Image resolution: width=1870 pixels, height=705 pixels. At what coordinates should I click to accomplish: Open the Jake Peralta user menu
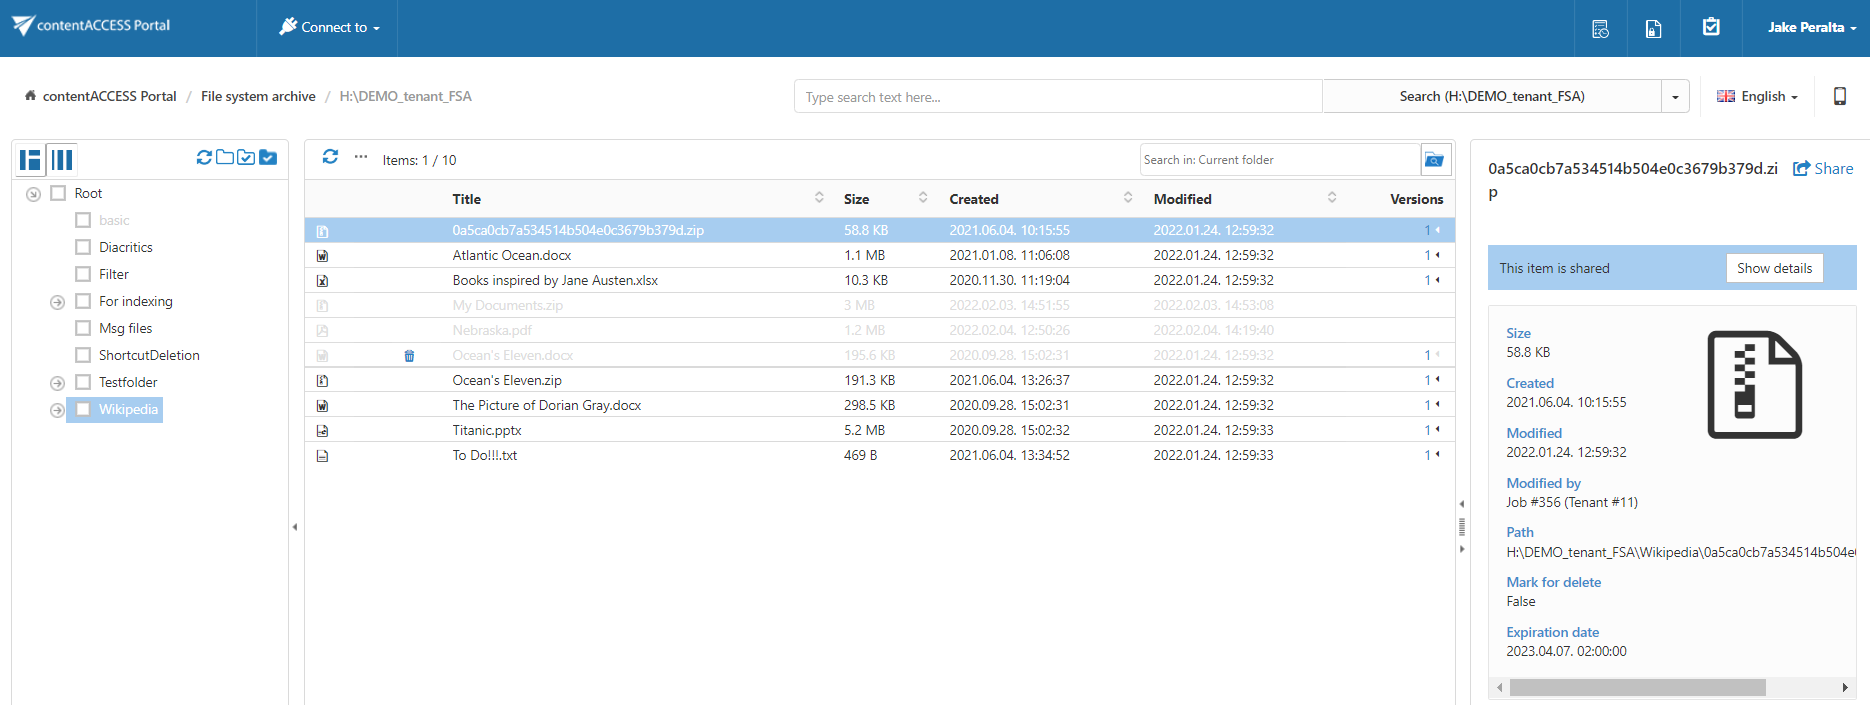tap(1811, 28)
